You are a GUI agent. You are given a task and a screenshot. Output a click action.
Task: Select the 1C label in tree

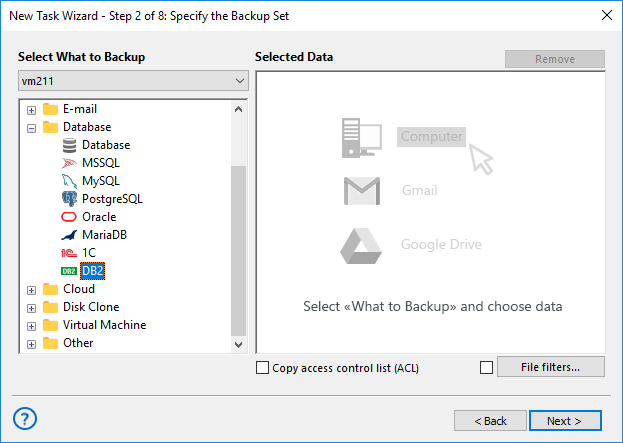point(89,253)
